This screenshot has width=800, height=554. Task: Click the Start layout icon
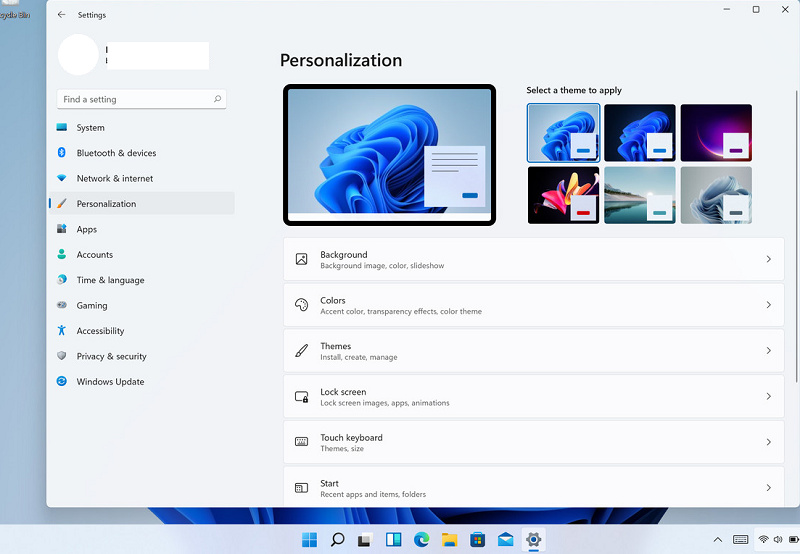(x=302, y=488)
